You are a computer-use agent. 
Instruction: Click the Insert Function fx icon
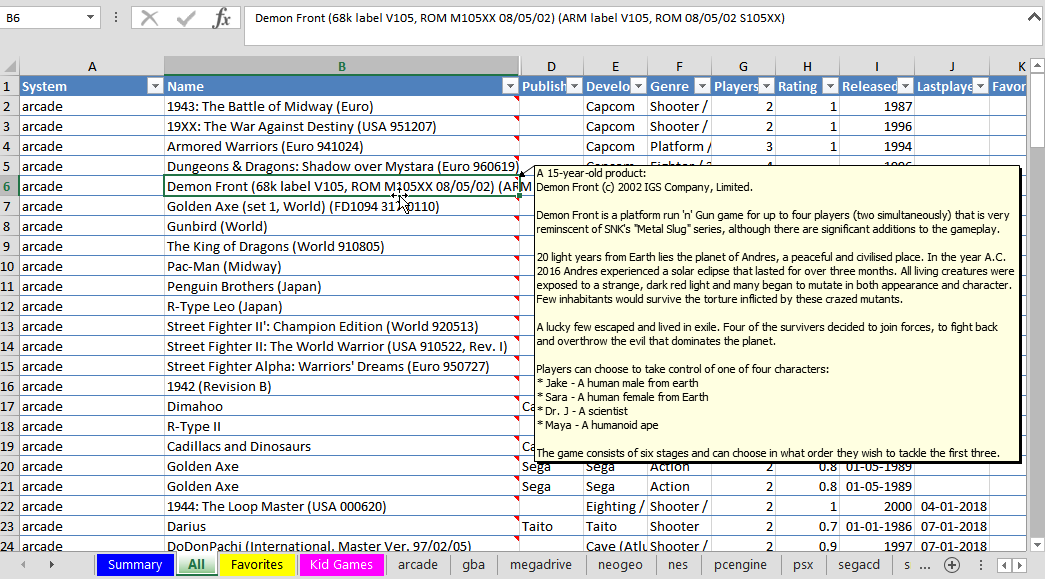tap(222, 18)
